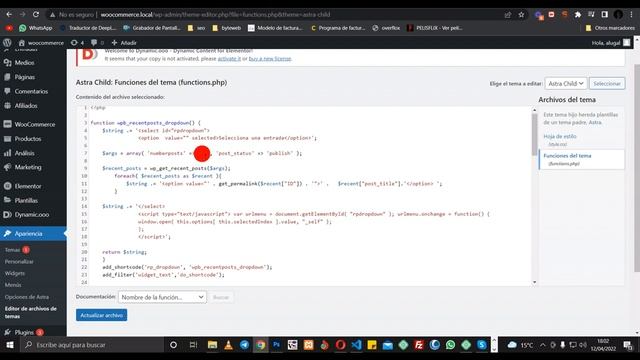
Task: Open the Traductor de DeepL bookmark
Action: (x=88, y=28)
